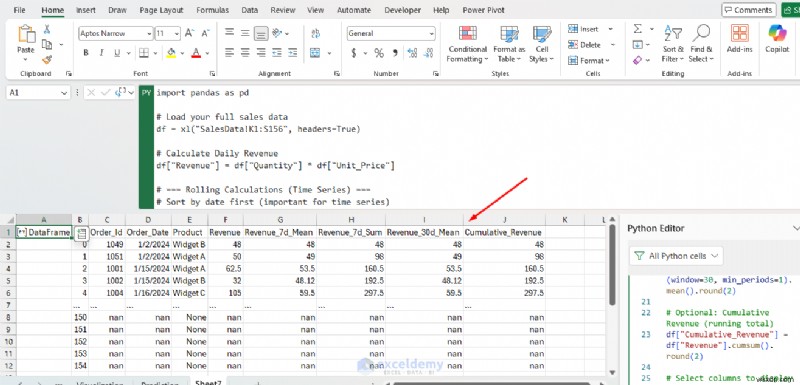Select the Format Painter brush
This screenshot has height=385, width=800.
click(x=47, y=60)
